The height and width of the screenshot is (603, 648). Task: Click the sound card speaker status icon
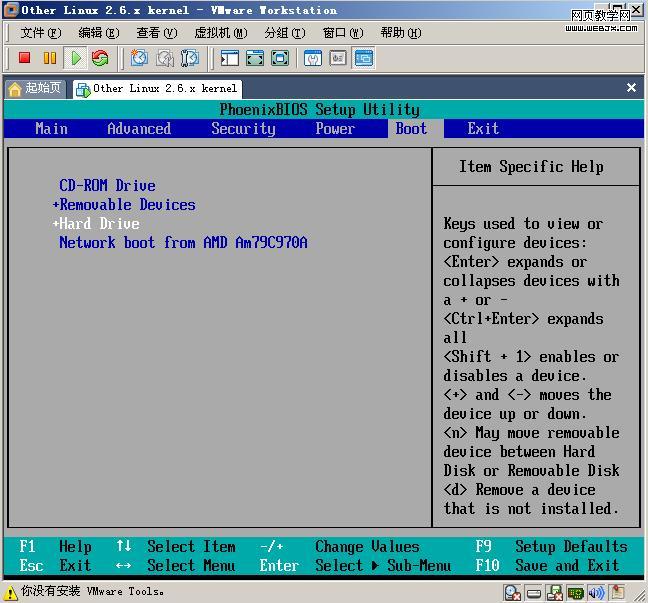click(x=596, y=593)
